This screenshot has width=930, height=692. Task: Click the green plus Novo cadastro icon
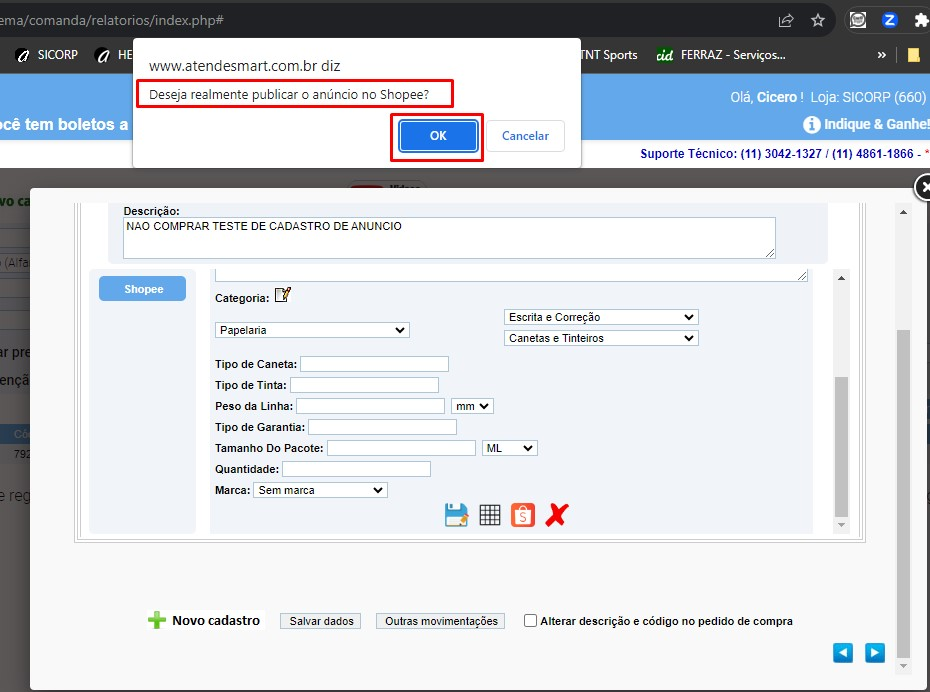tap(157, 620)
